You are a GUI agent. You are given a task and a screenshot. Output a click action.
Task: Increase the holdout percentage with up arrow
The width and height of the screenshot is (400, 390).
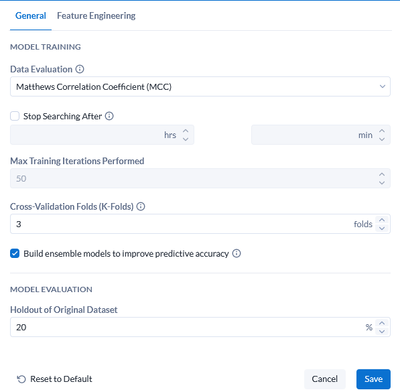(x=382, y=323)
